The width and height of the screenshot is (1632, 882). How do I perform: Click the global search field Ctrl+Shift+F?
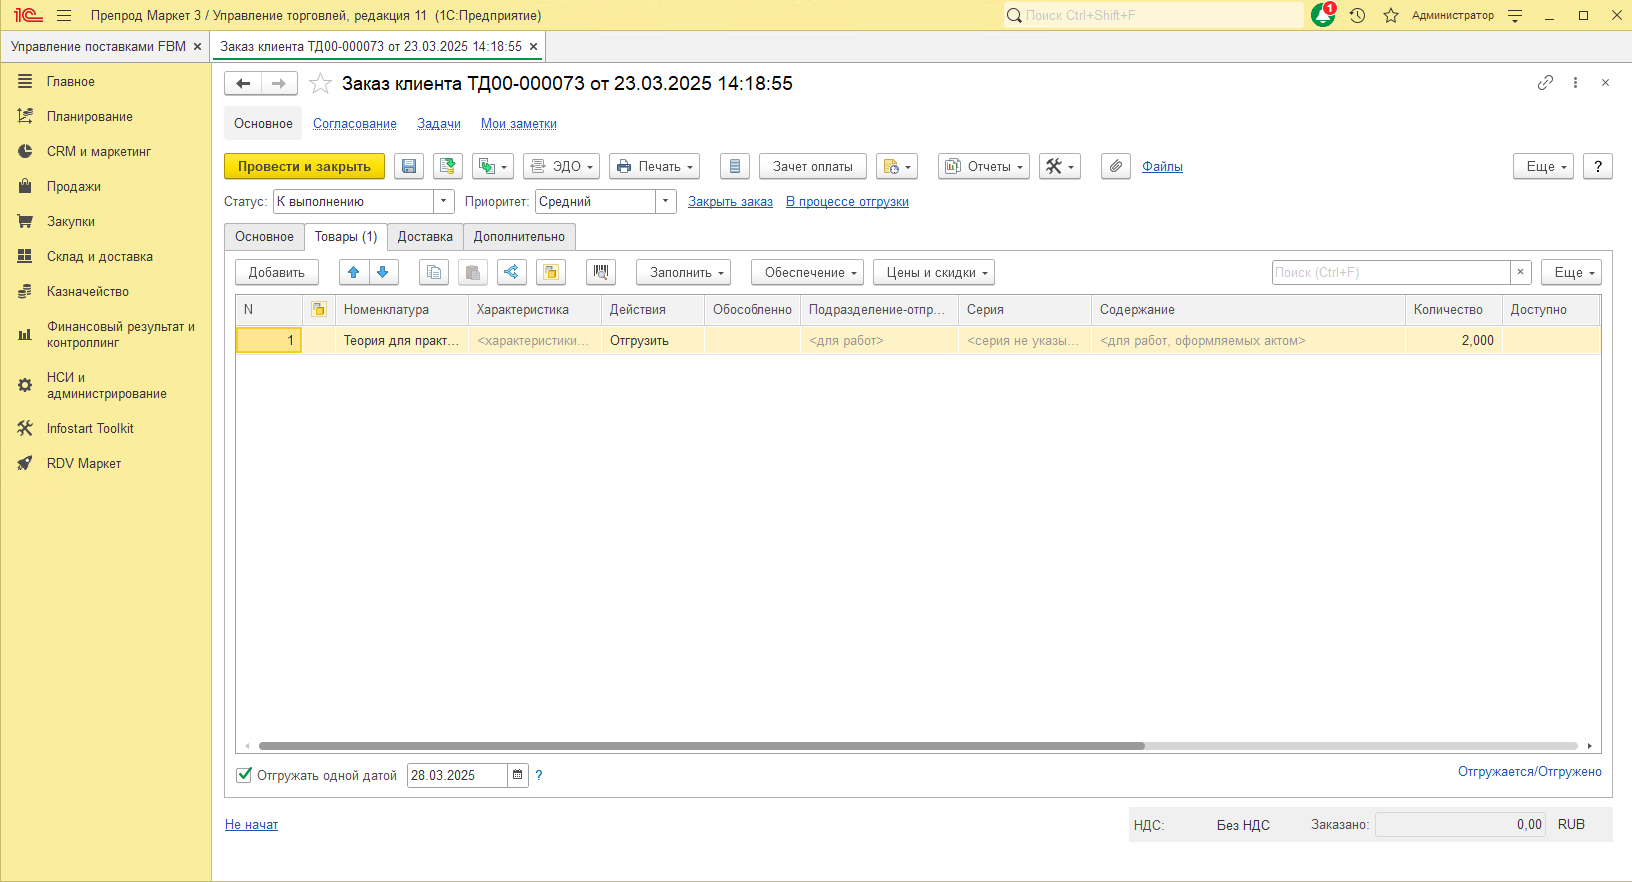[x=1154, y=15]
